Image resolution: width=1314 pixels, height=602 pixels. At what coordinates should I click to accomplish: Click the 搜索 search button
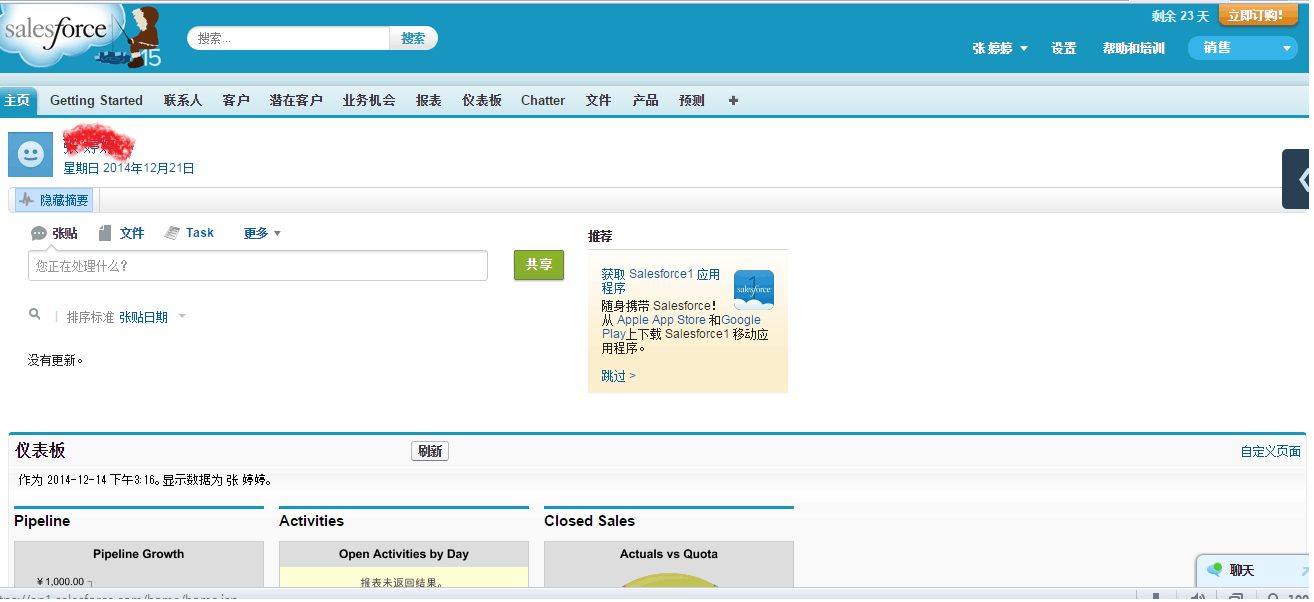[413, 38]
